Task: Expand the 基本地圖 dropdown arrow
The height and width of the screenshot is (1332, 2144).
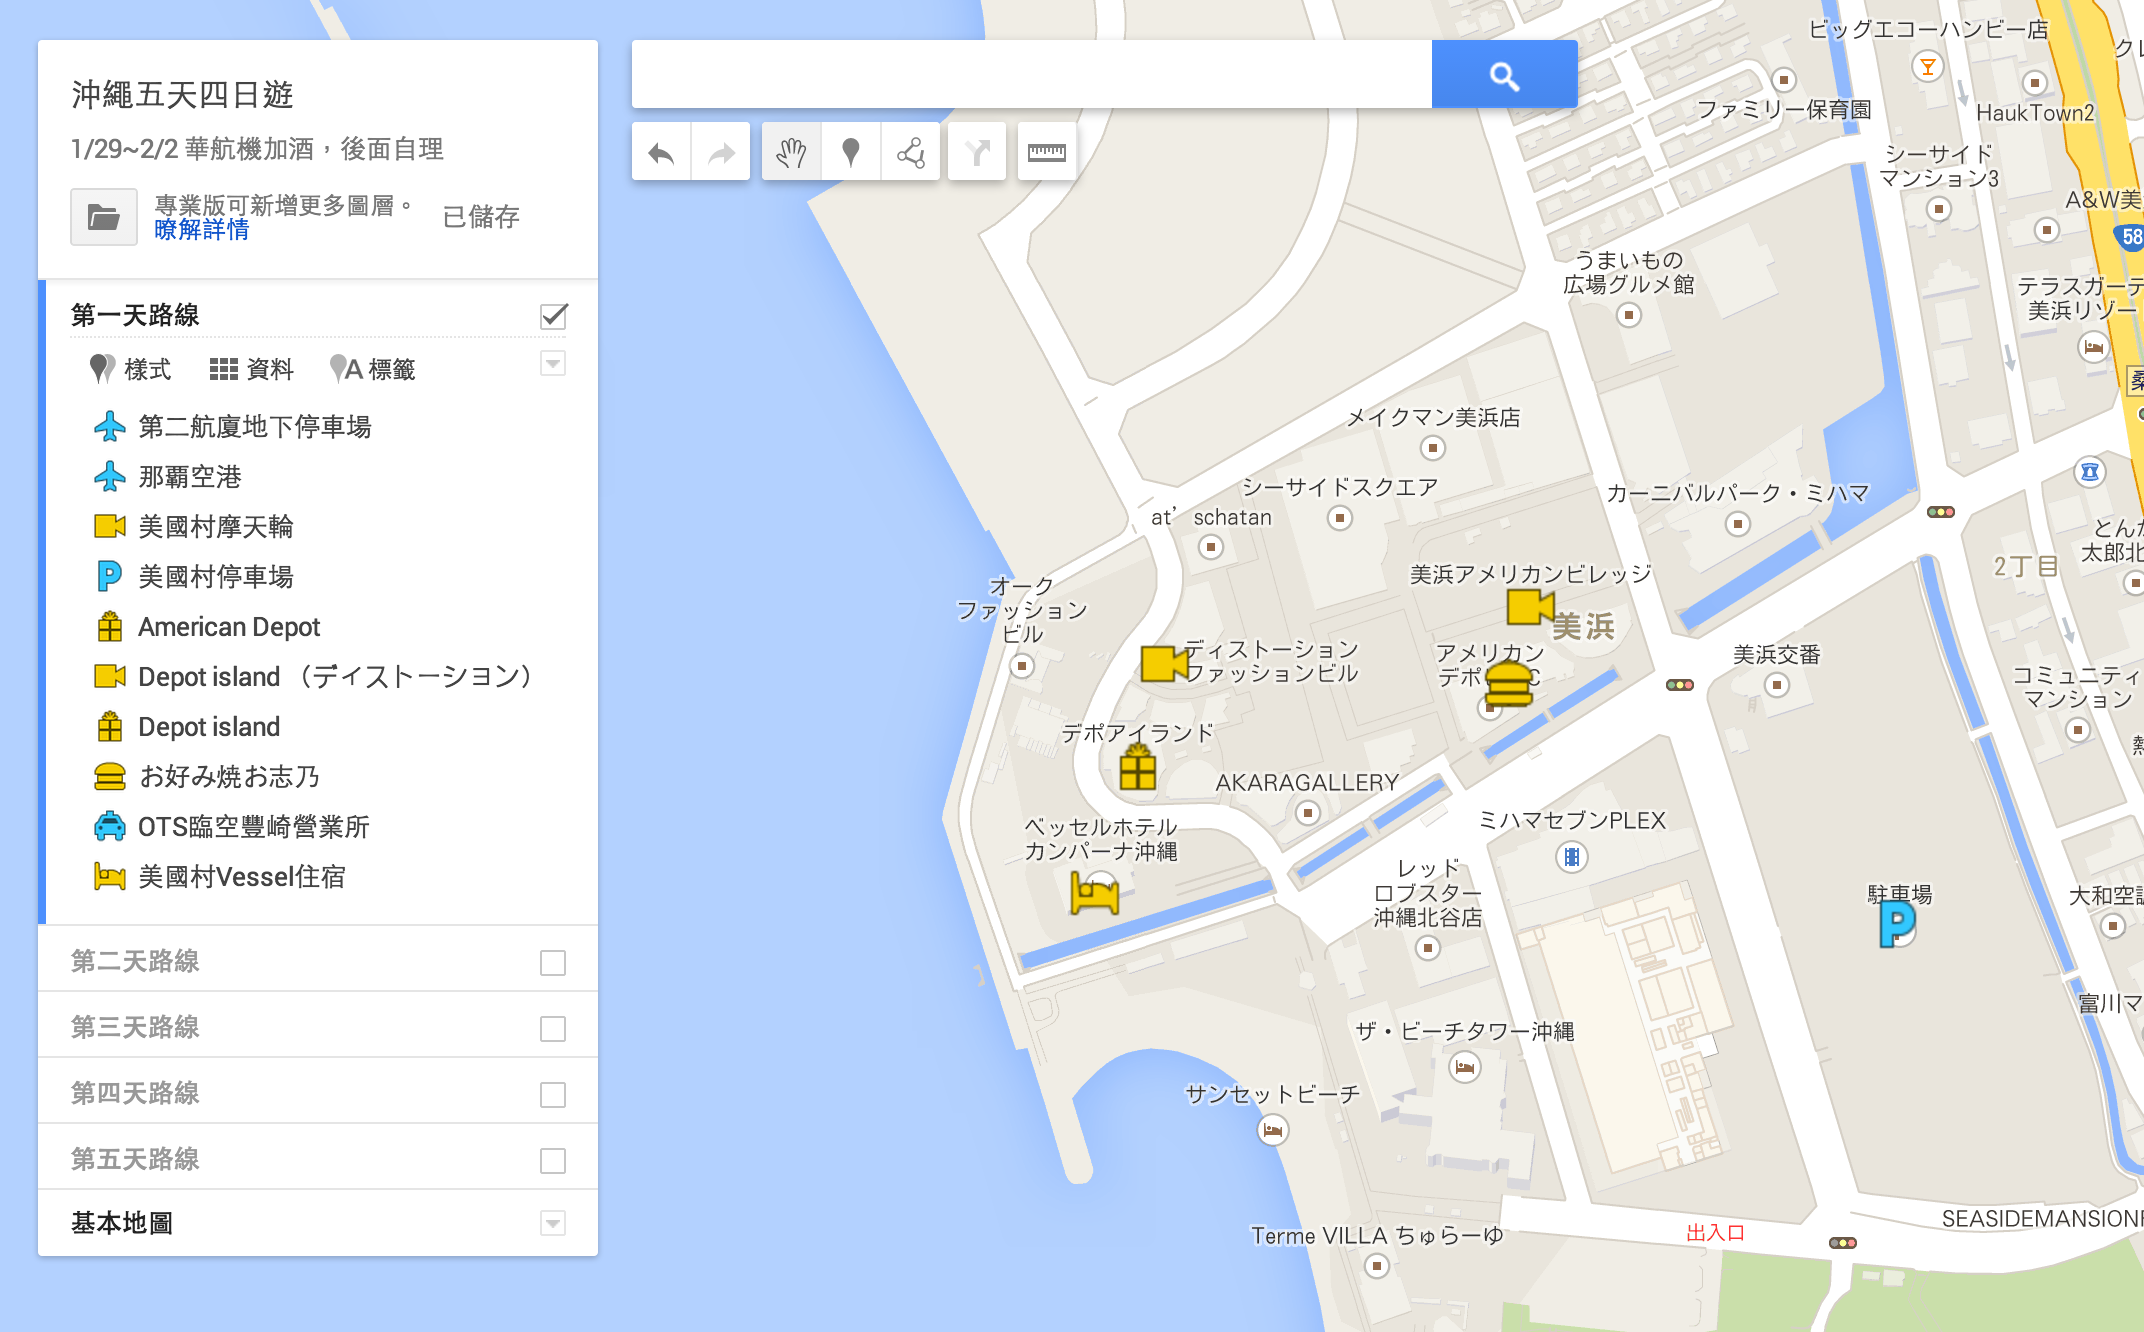Action: [553, 1222]
